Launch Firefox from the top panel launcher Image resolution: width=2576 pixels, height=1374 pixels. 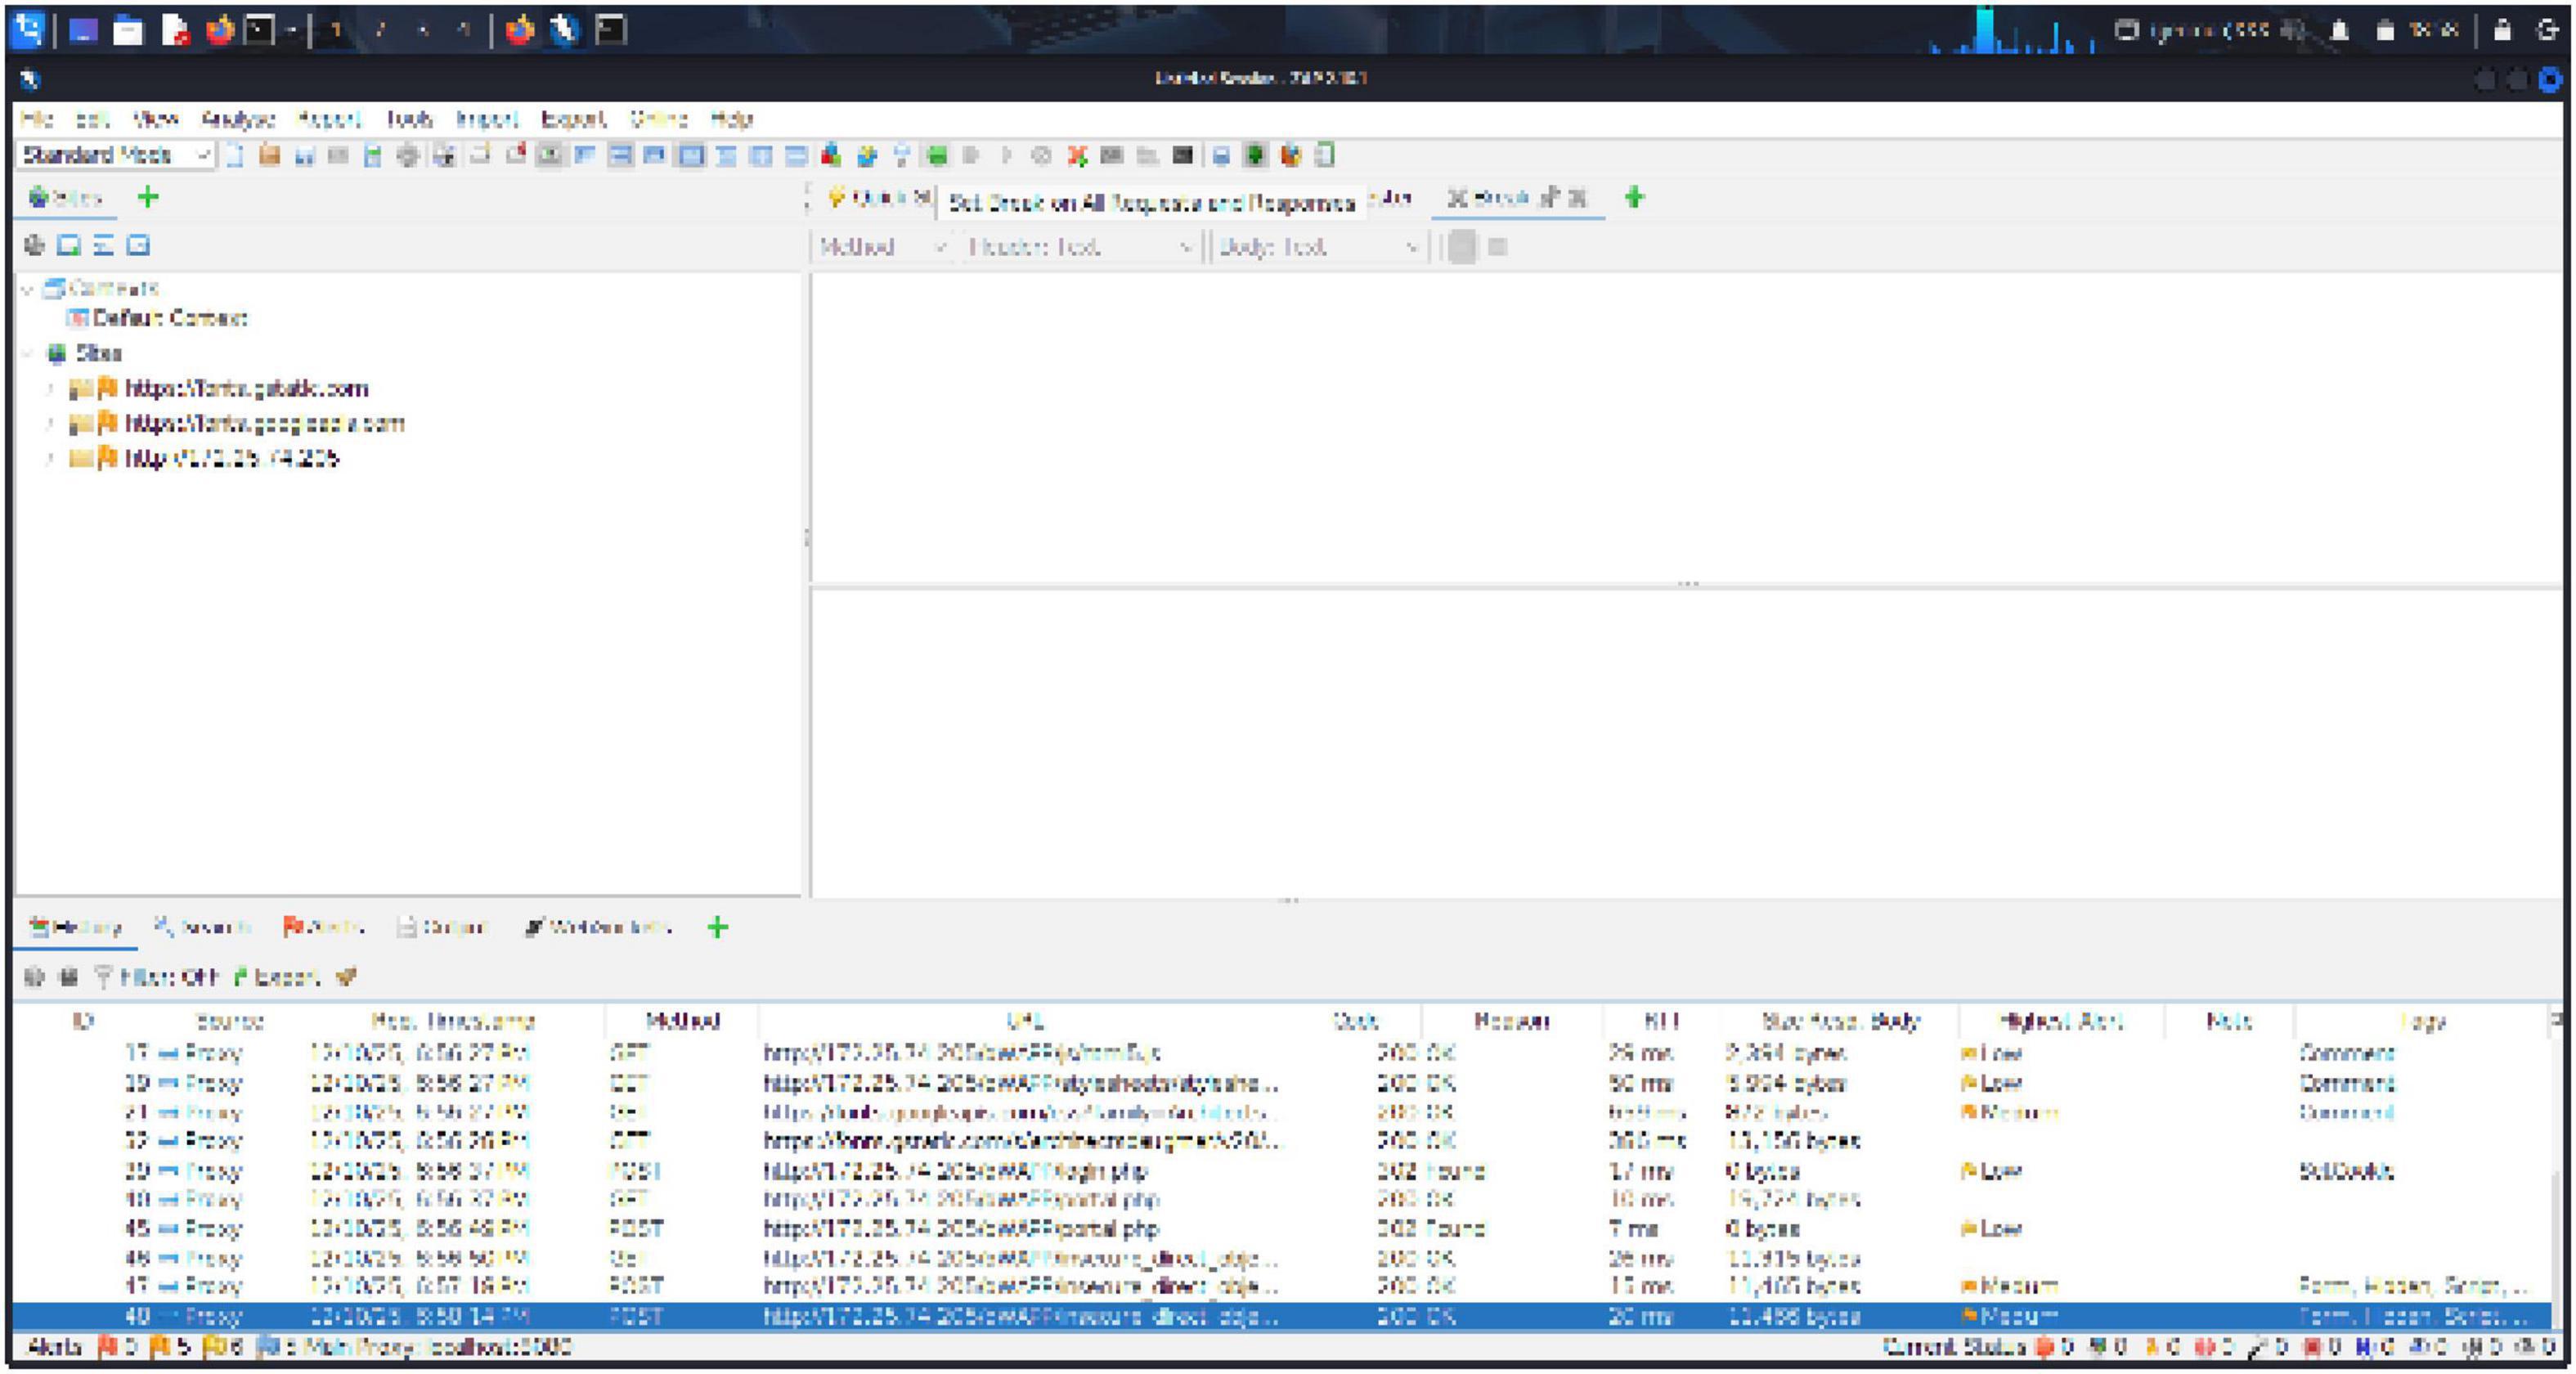(x=218, y=31)
